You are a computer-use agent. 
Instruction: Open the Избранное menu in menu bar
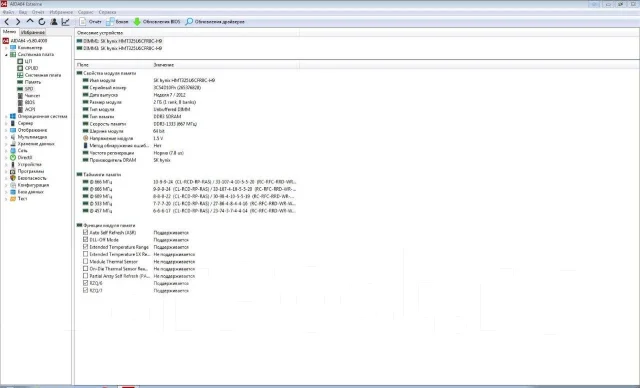click(61, 12)
